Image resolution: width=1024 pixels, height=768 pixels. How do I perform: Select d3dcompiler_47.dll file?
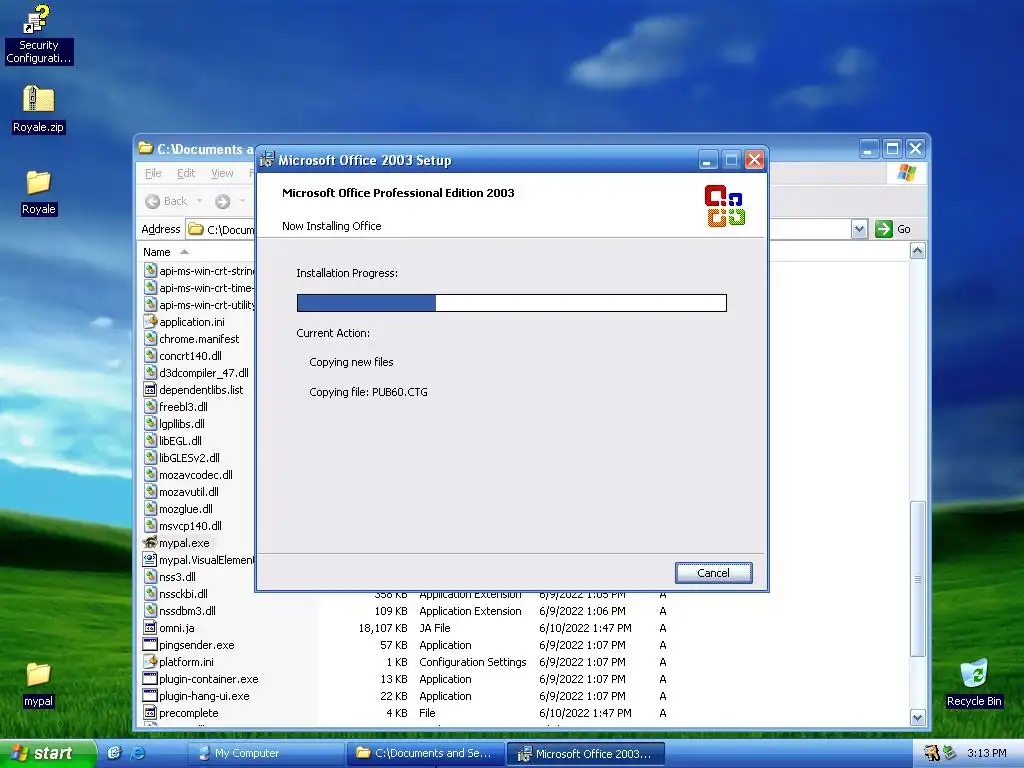[x=196, y=373]
